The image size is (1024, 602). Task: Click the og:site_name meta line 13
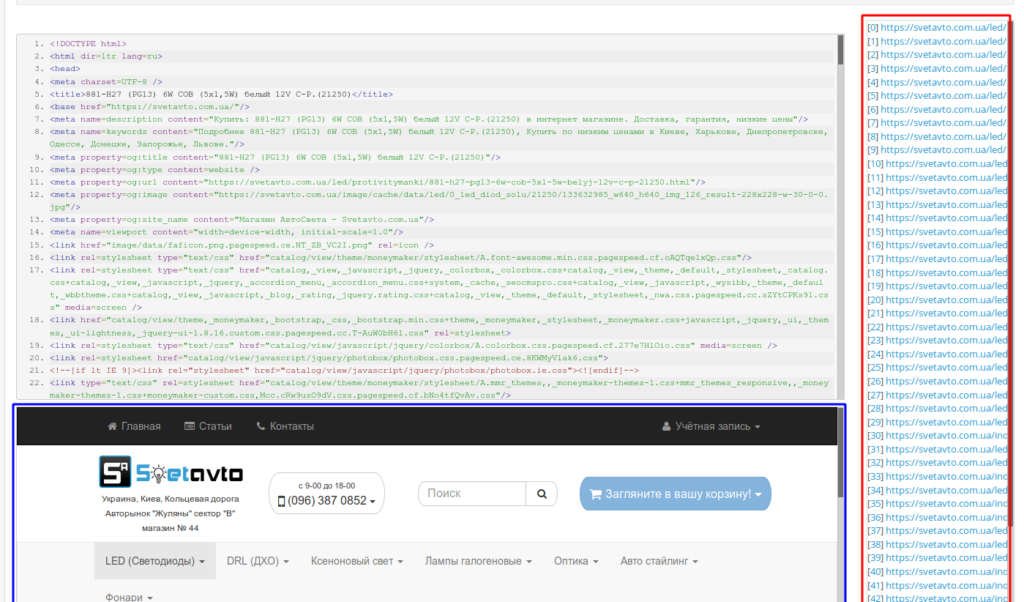click(x=242, y=219)
